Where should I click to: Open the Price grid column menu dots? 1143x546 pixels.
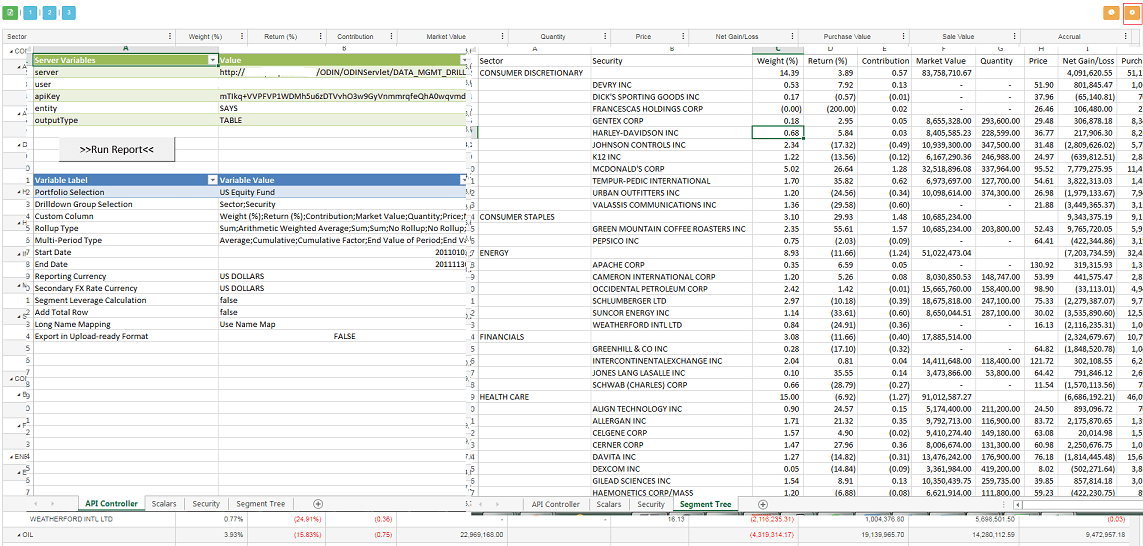coord(684,36)
